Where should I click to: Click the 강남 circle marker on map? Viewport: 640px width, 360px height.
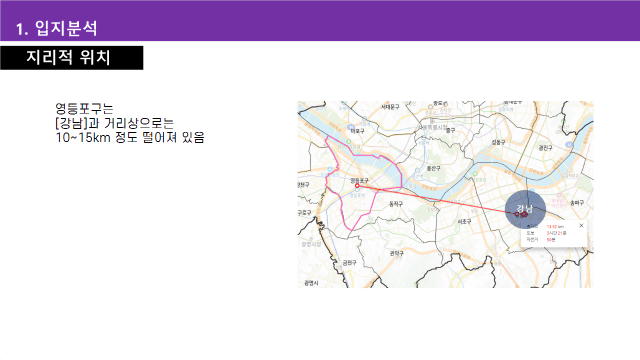525,209
